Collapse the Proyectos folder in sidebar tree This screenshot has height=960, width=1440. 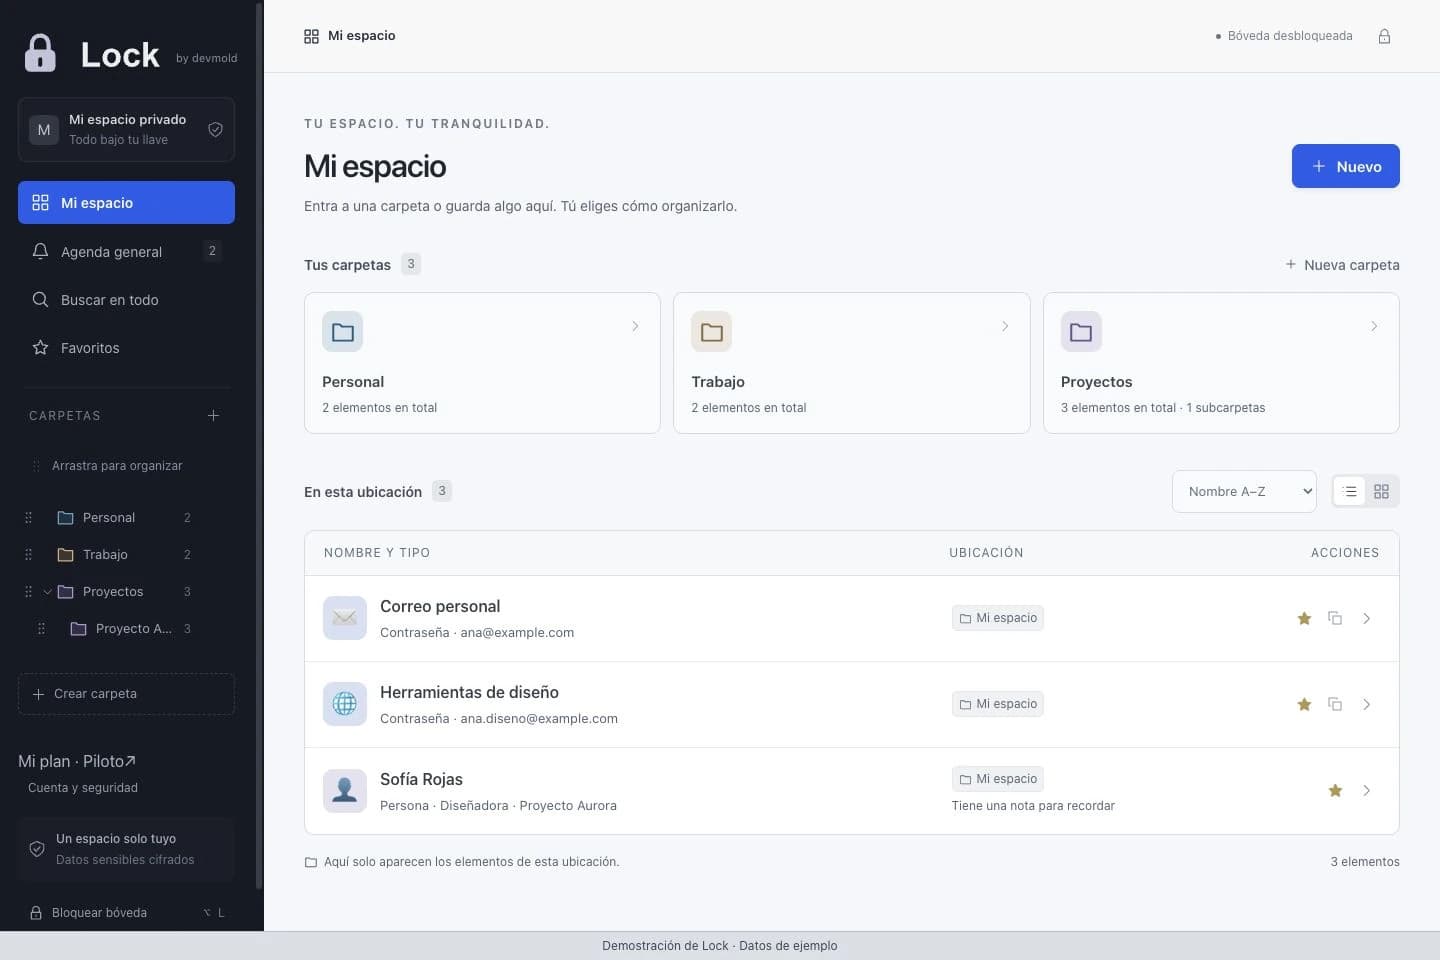(47, 591)
